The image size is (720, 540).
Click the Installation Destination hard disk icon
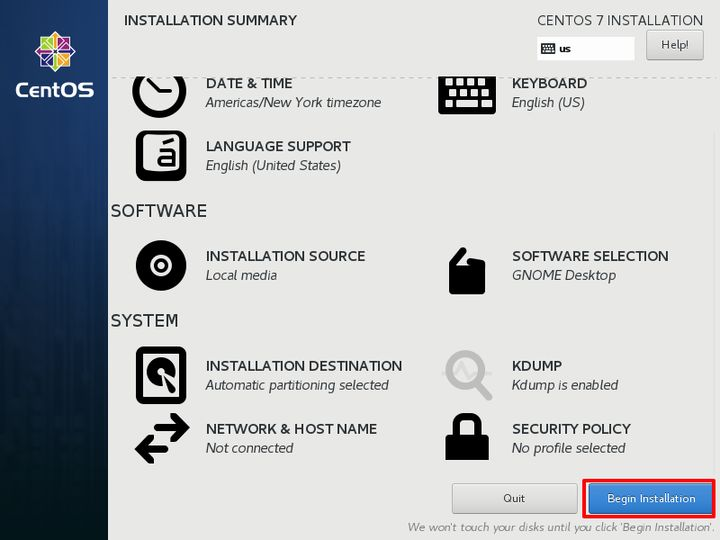[161, 375]
